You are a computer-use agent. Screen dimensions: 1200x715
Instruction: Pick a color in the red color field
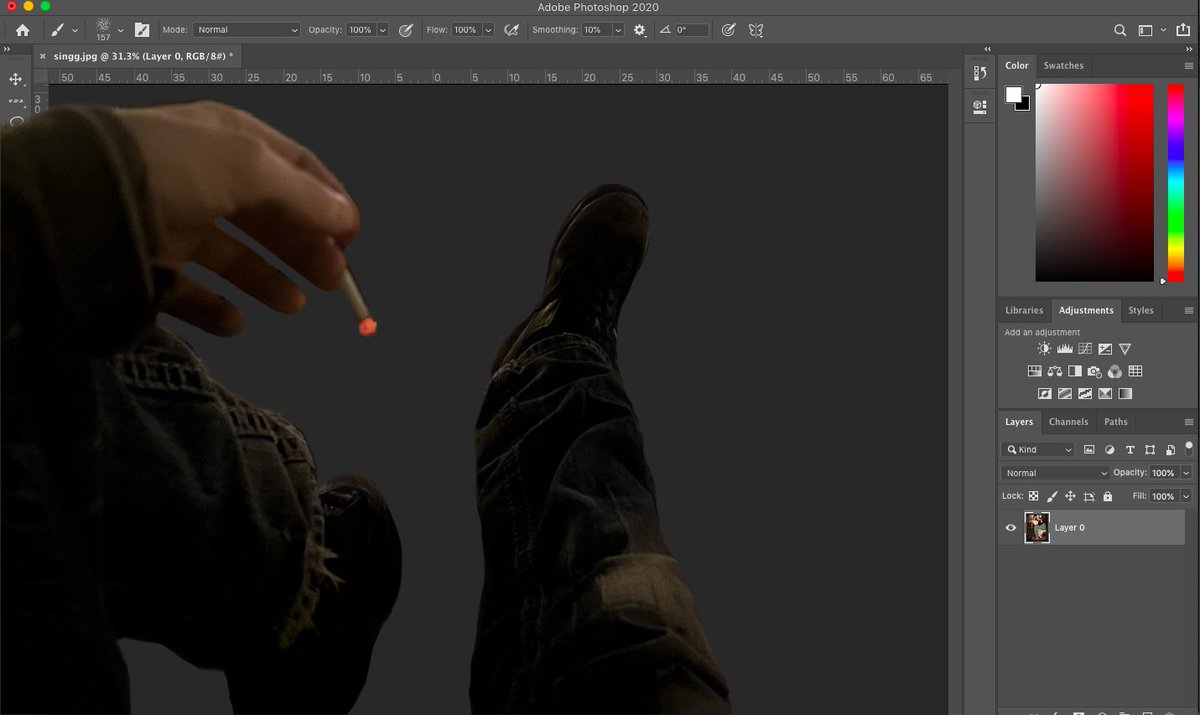tap(1094, 182)
